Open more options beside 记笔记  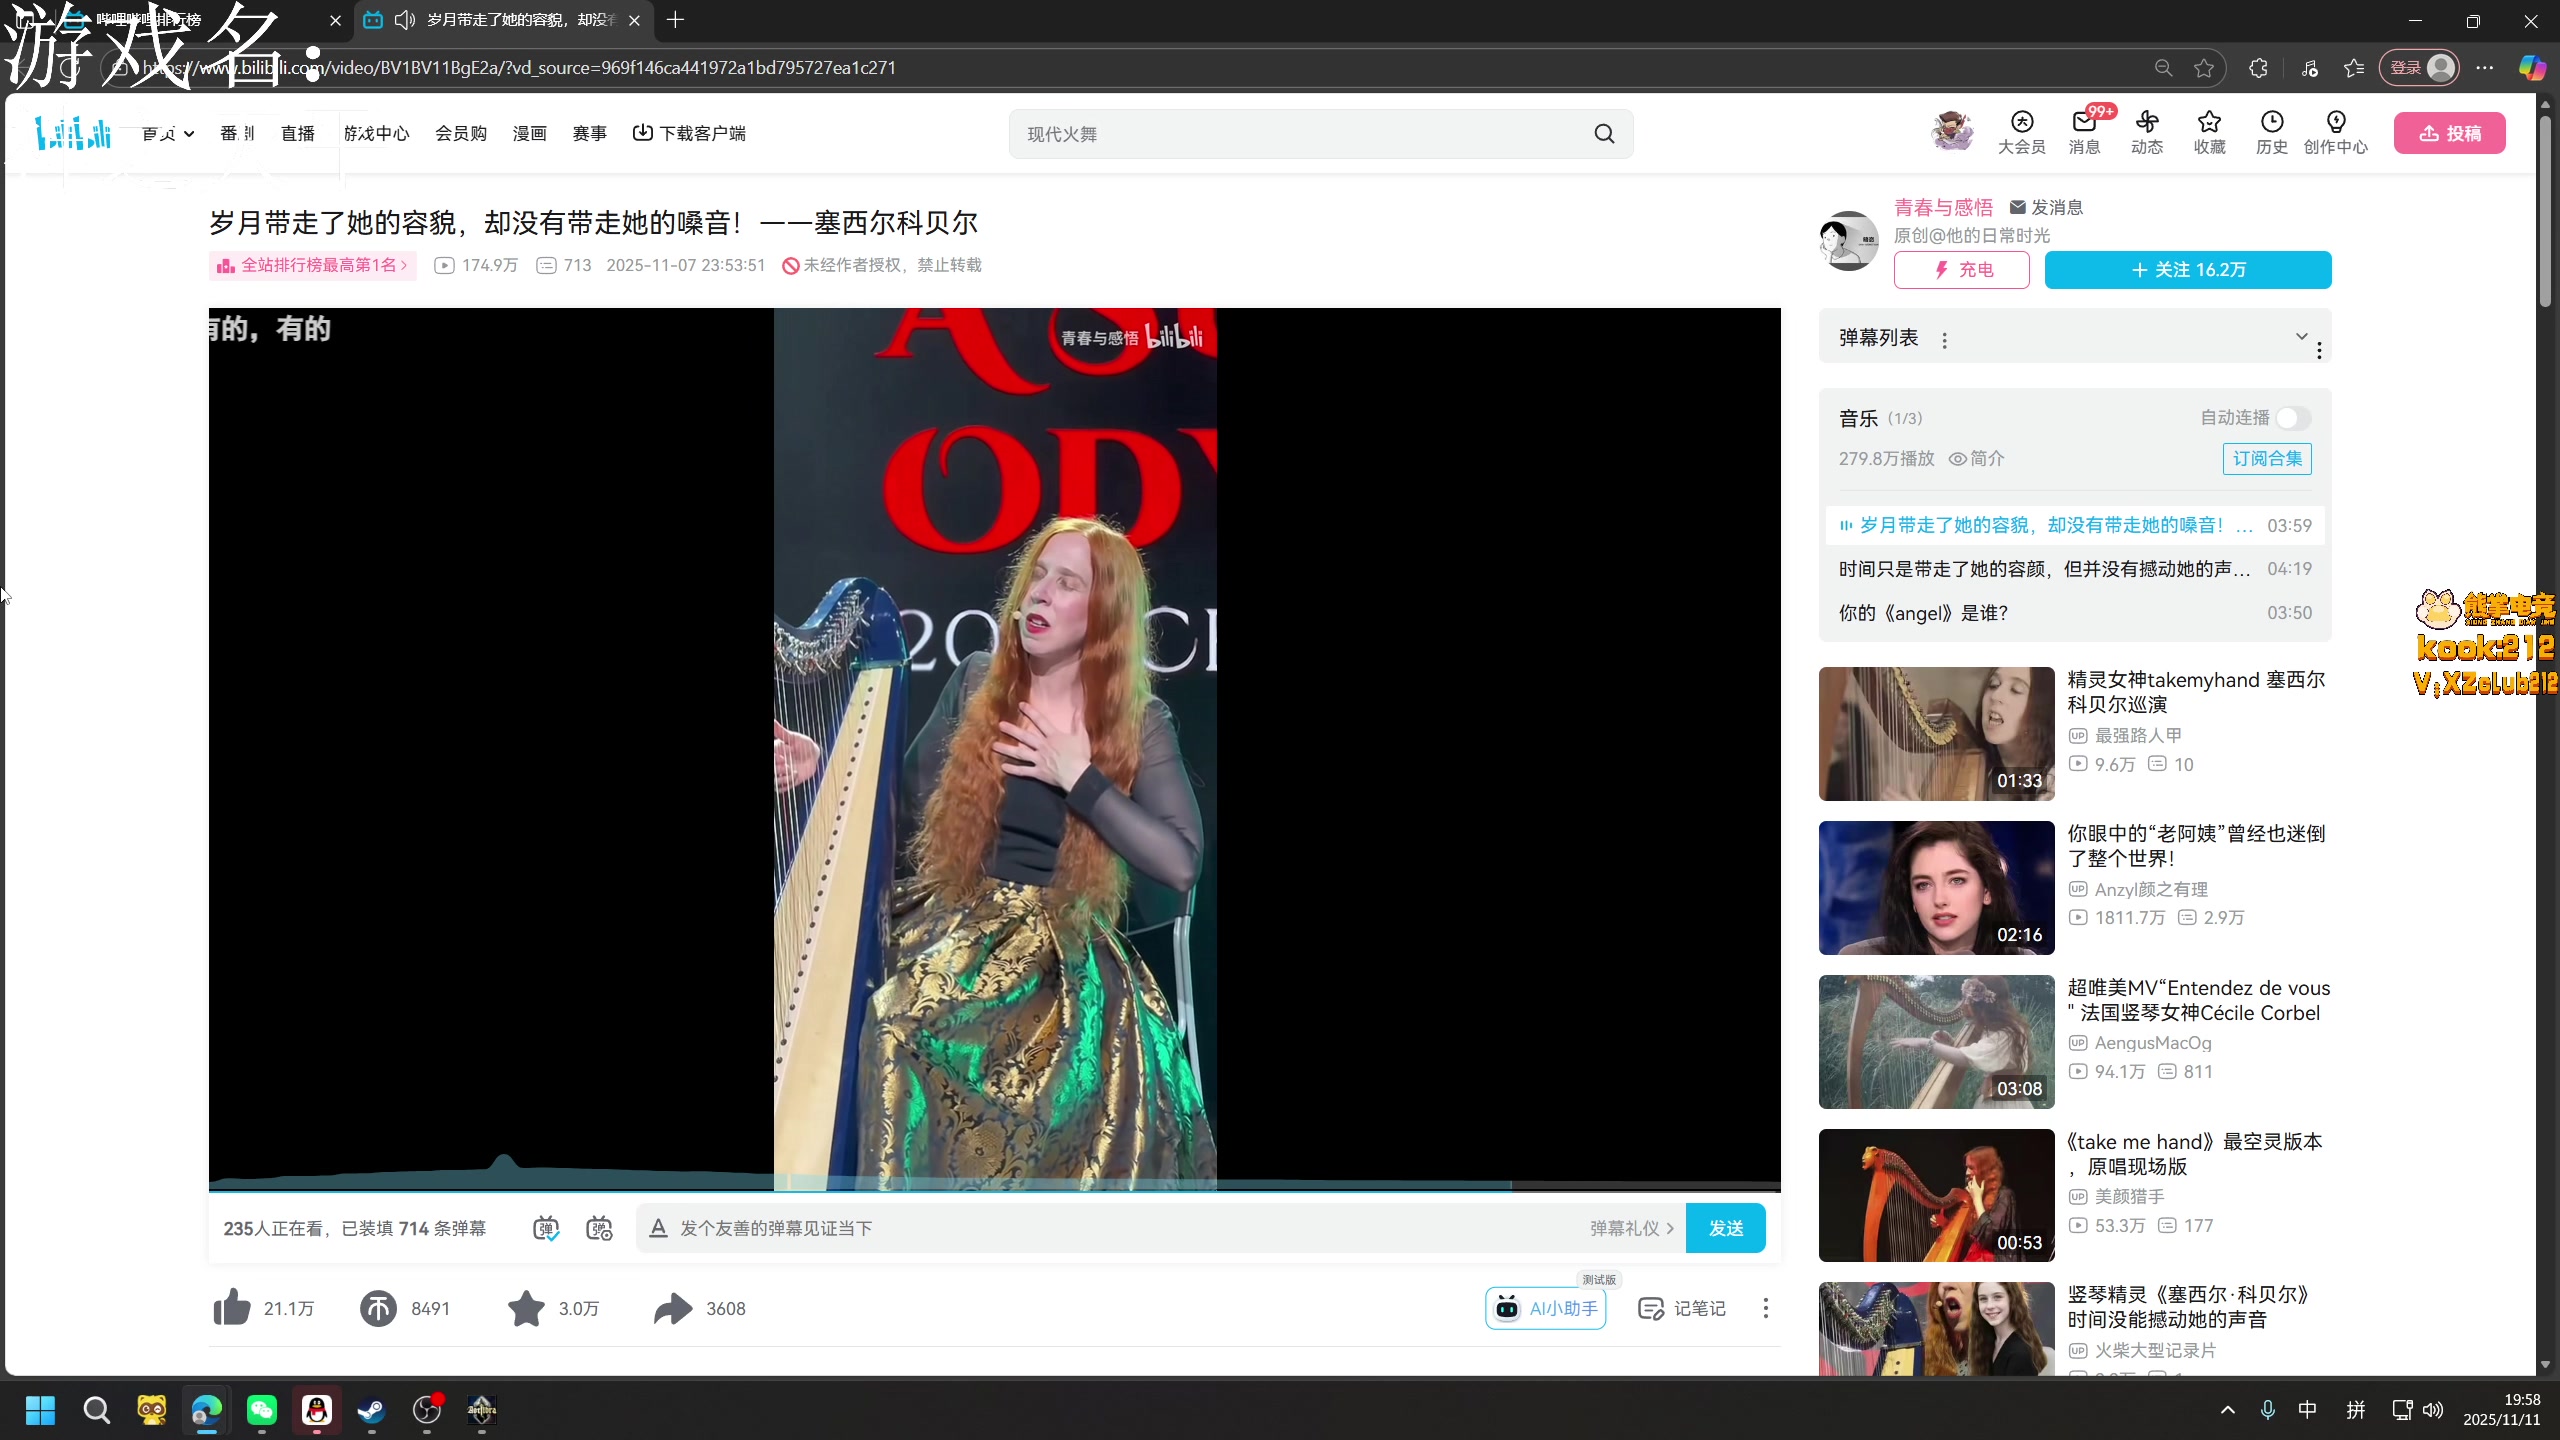1765,1308
